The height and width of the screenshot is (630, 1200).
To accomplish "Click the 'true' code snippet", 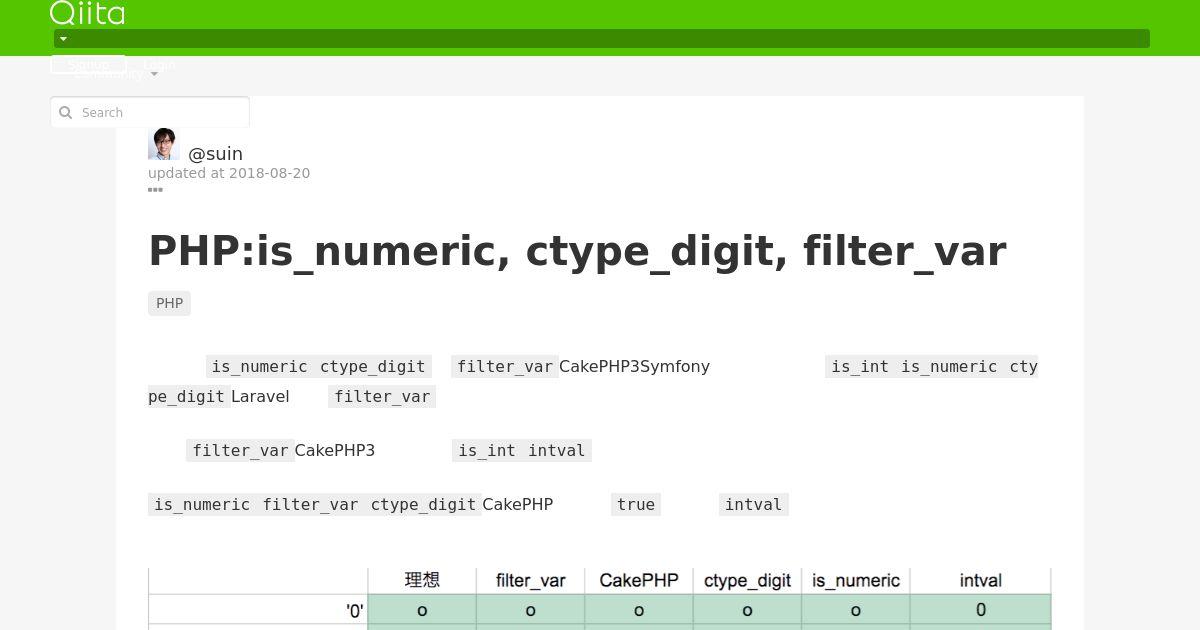I will [636, 505].
